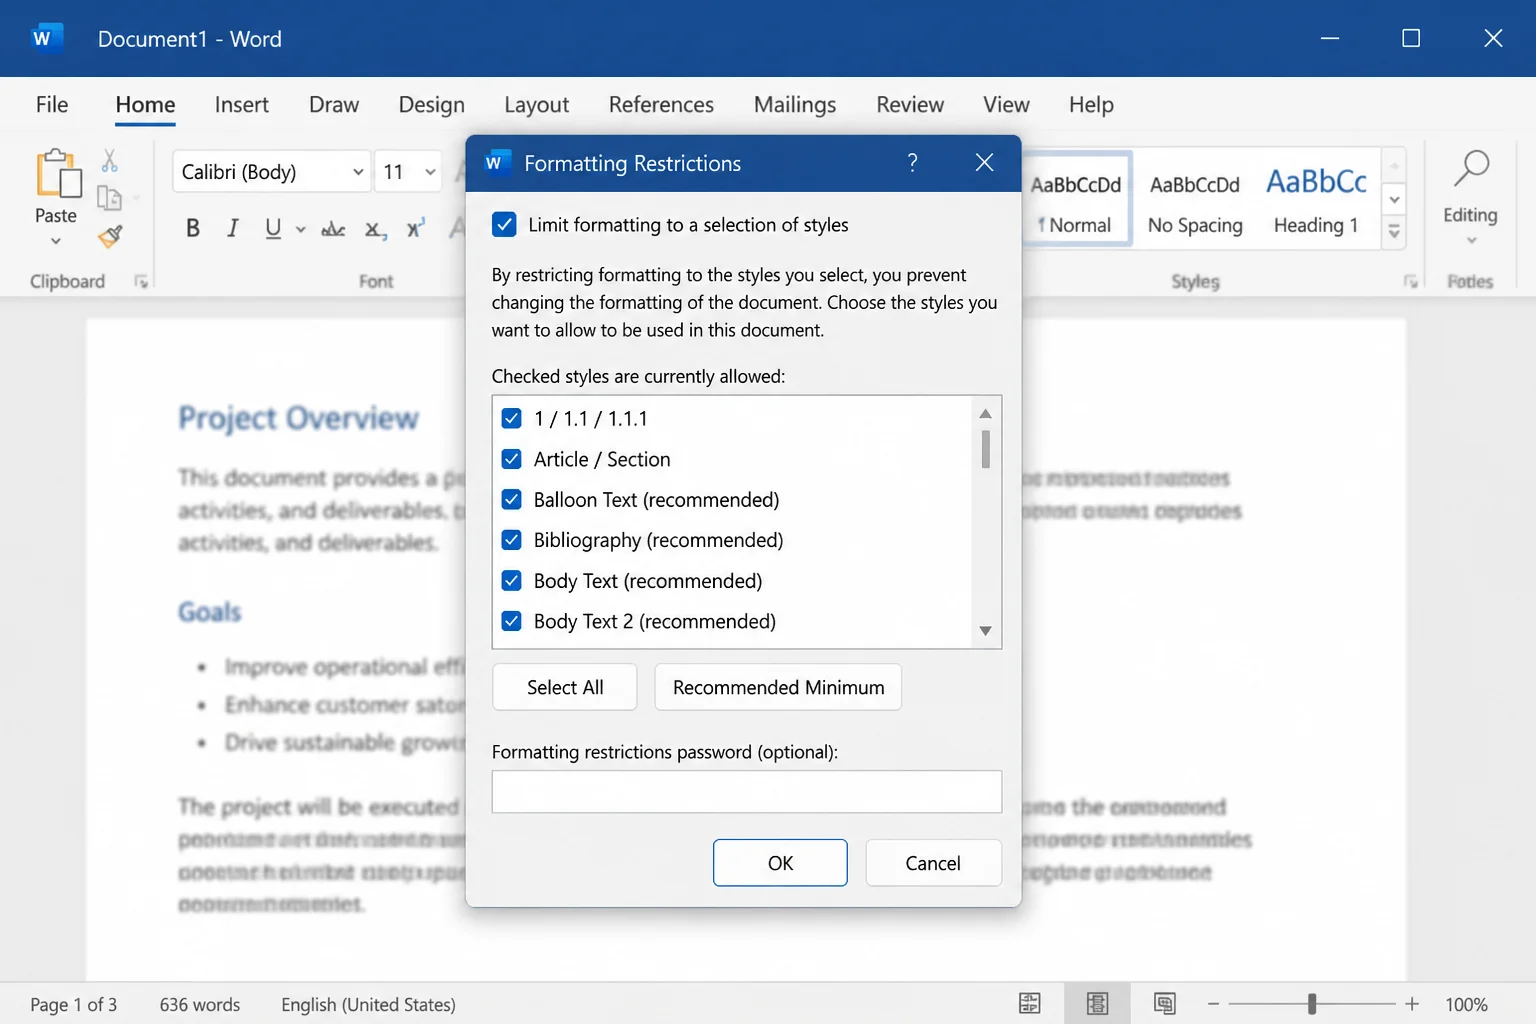Expand the Styles gallery More button
This screenshot has width=1536, height=1024.
(1394, 232)
